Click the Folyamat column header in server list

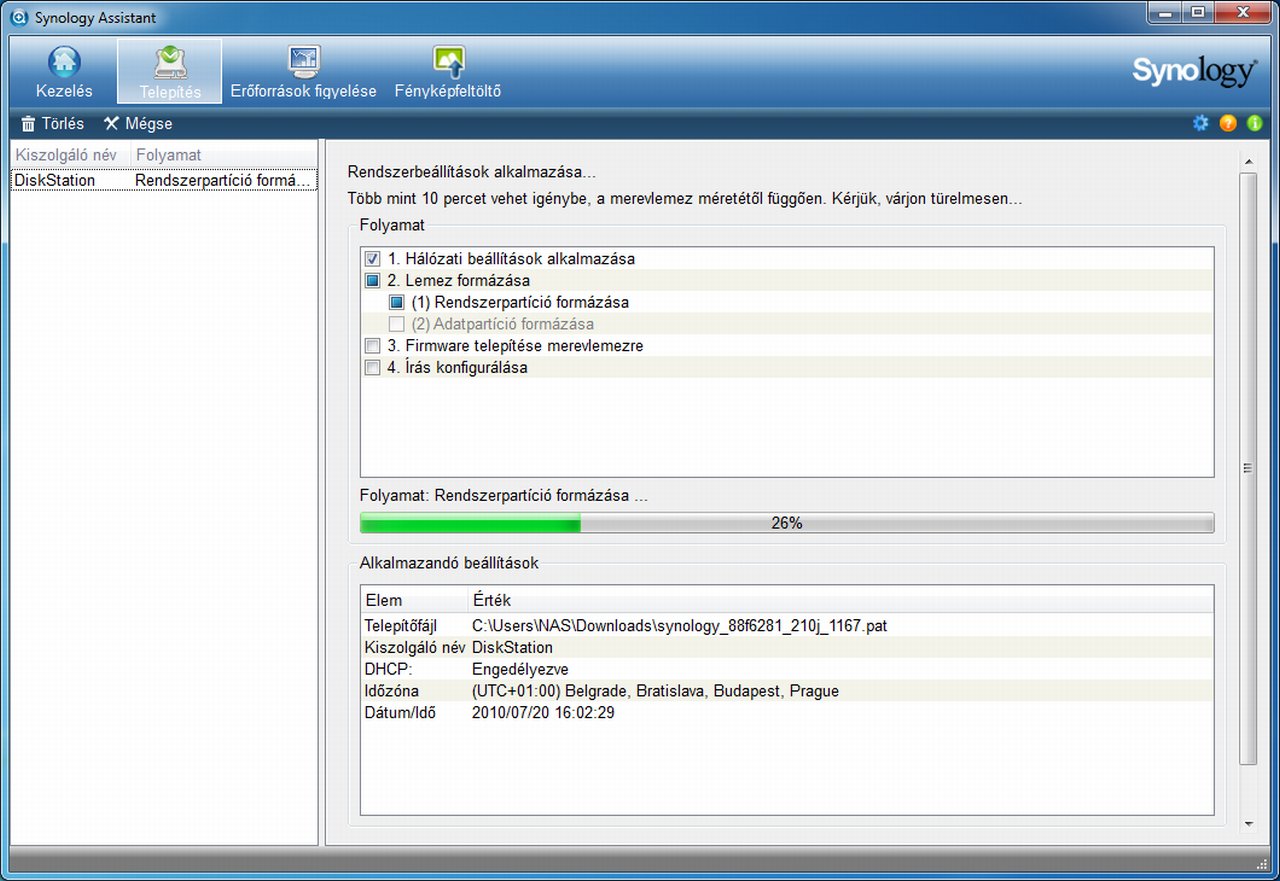point(224,155)
